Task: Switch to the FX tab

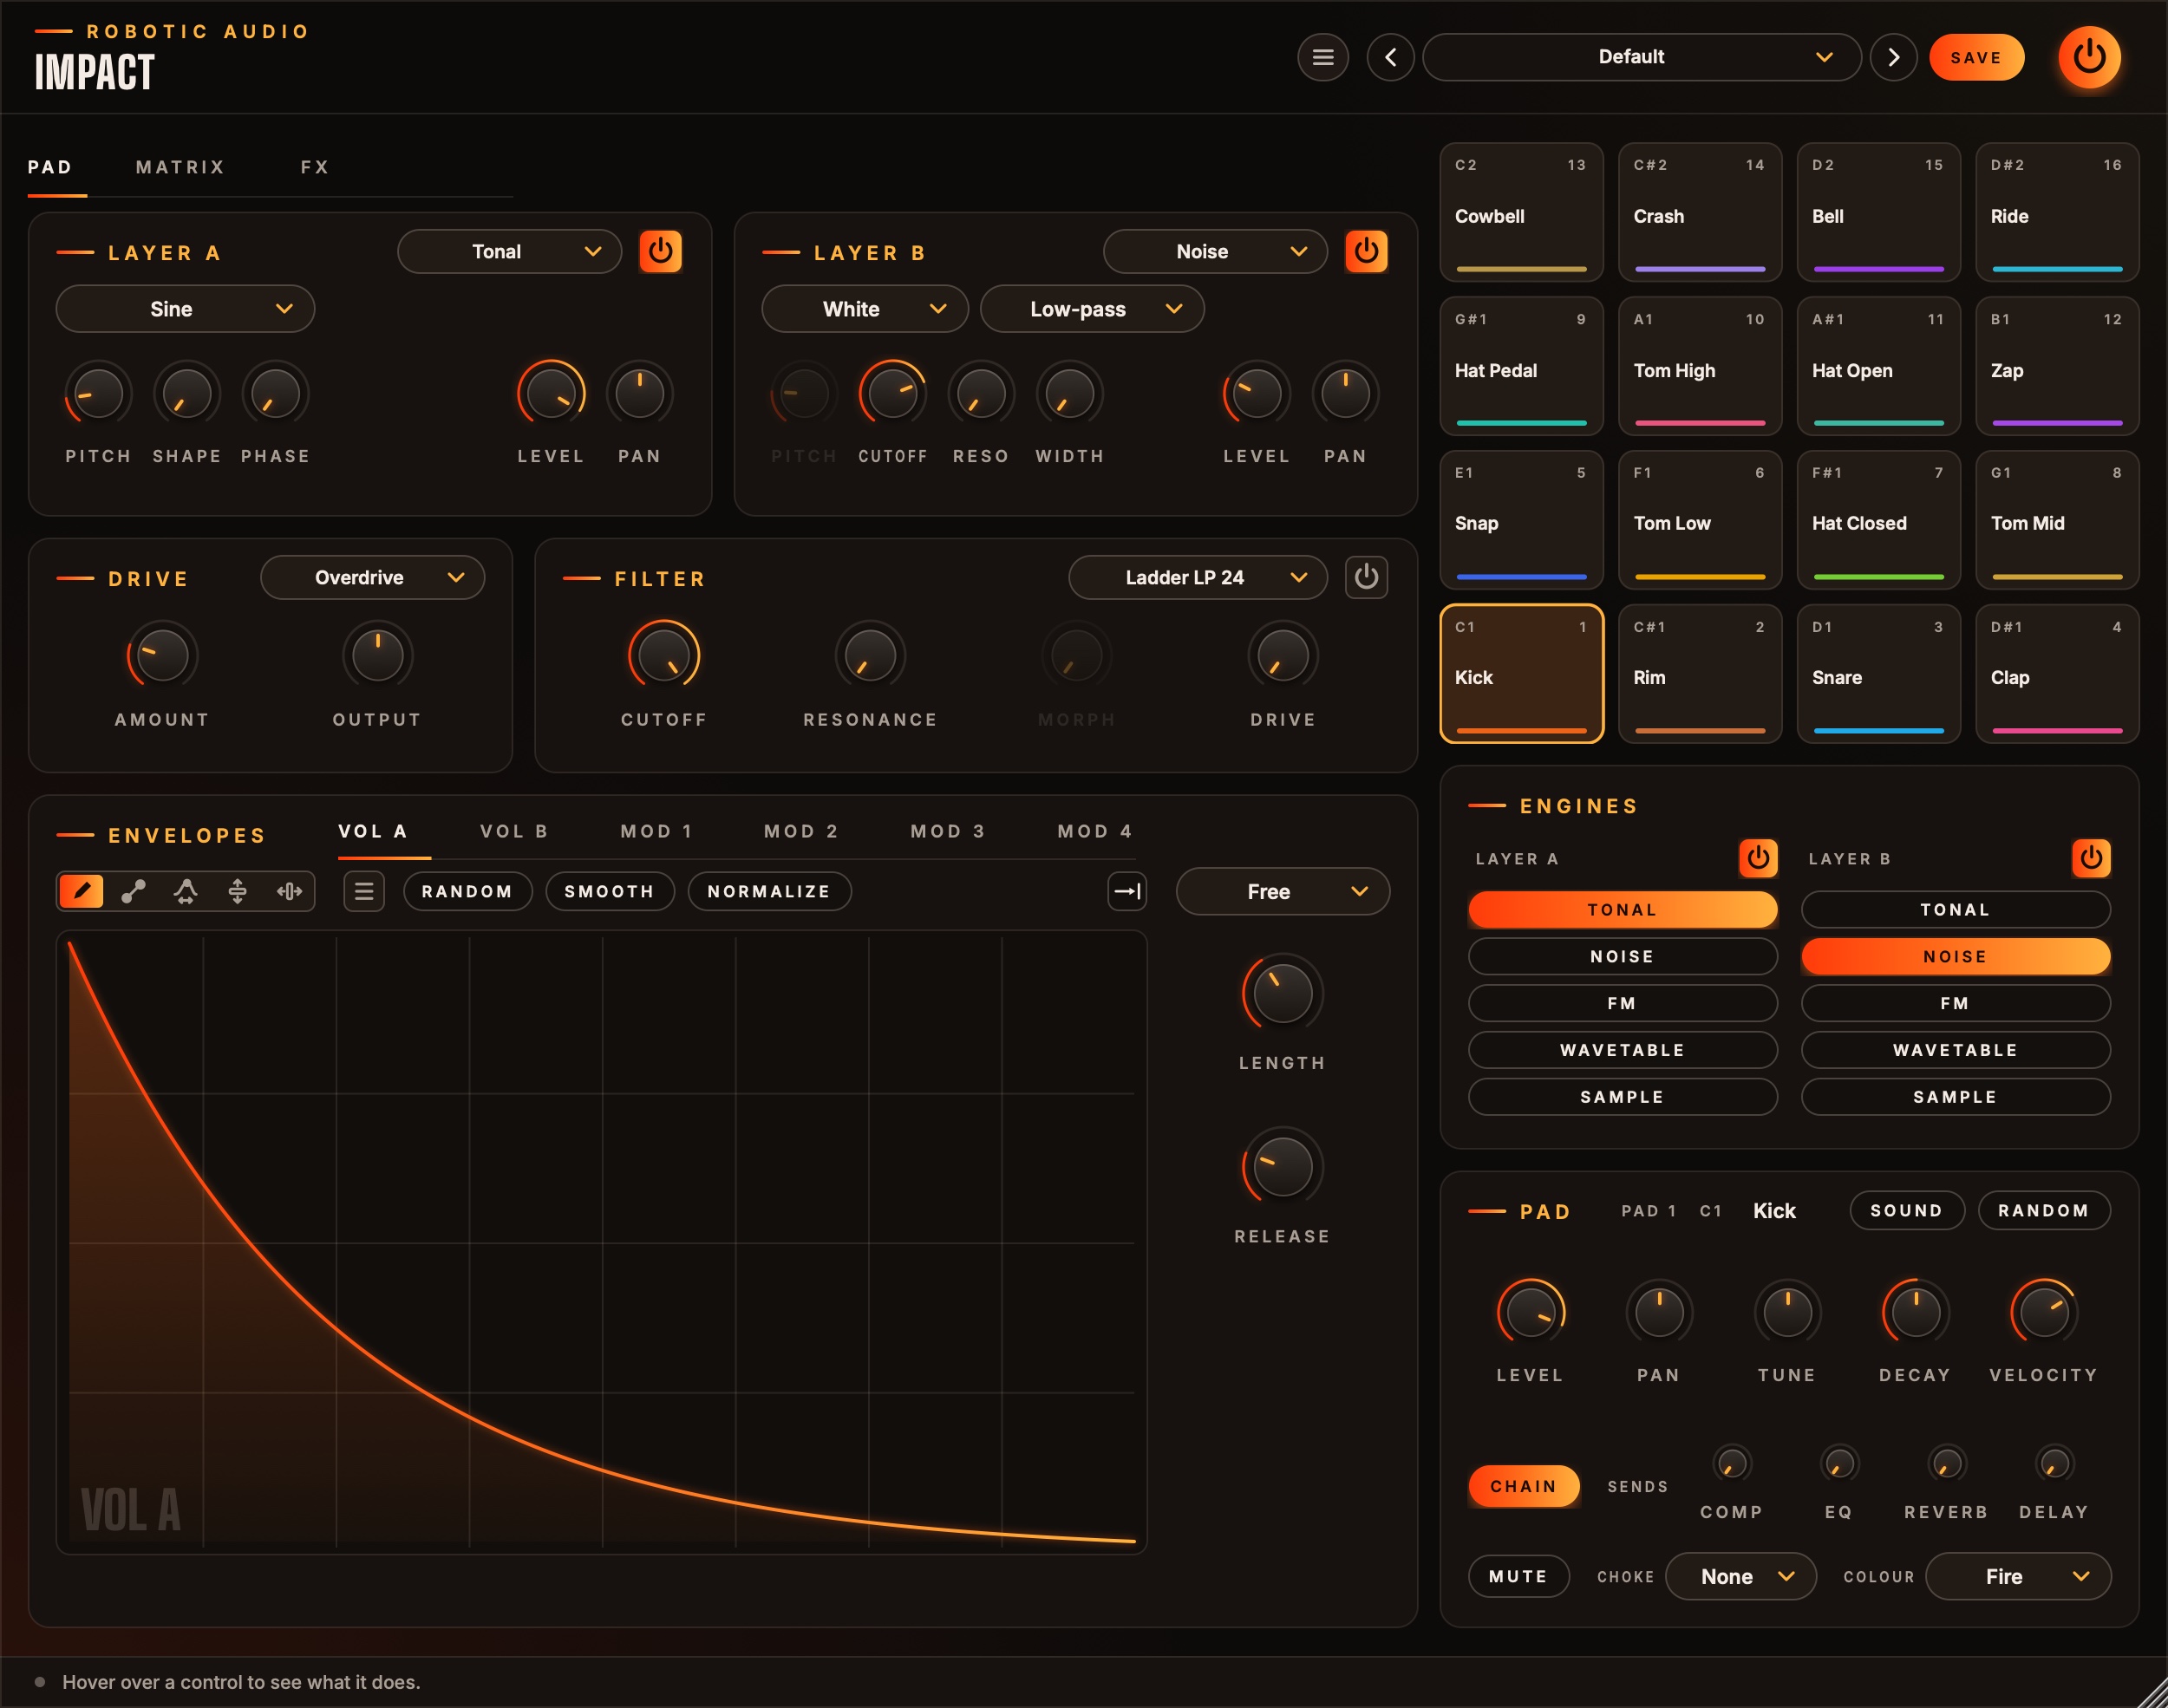Action: coord(315,167)
